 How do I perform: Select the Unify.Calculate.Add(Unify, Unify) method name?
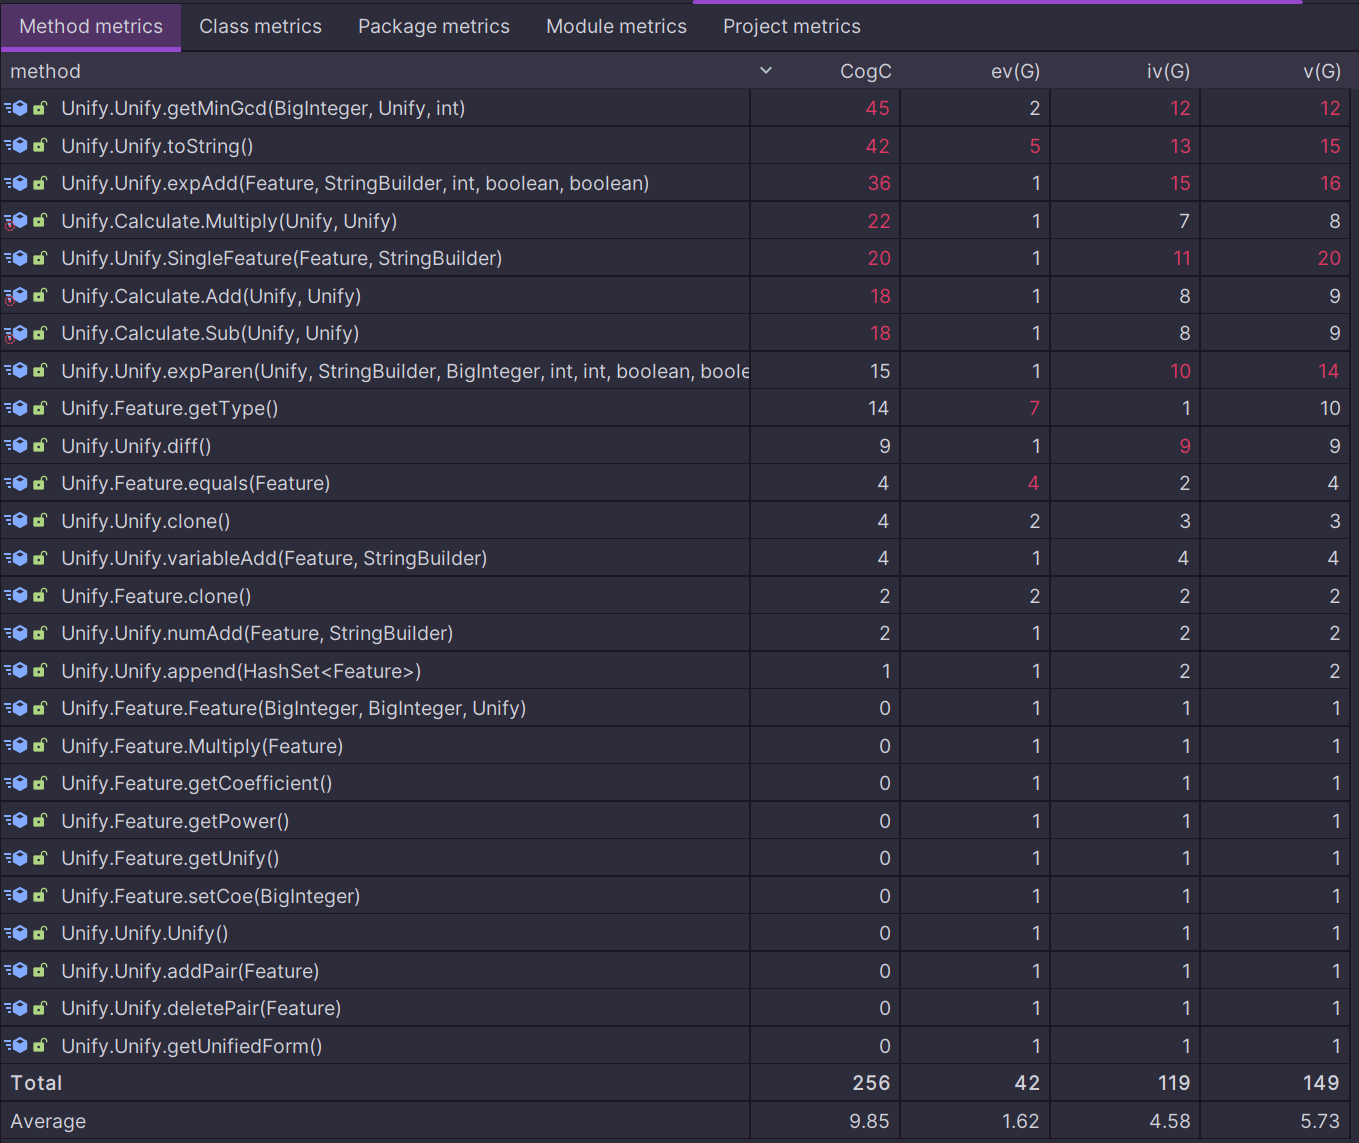tap(211, 296)
